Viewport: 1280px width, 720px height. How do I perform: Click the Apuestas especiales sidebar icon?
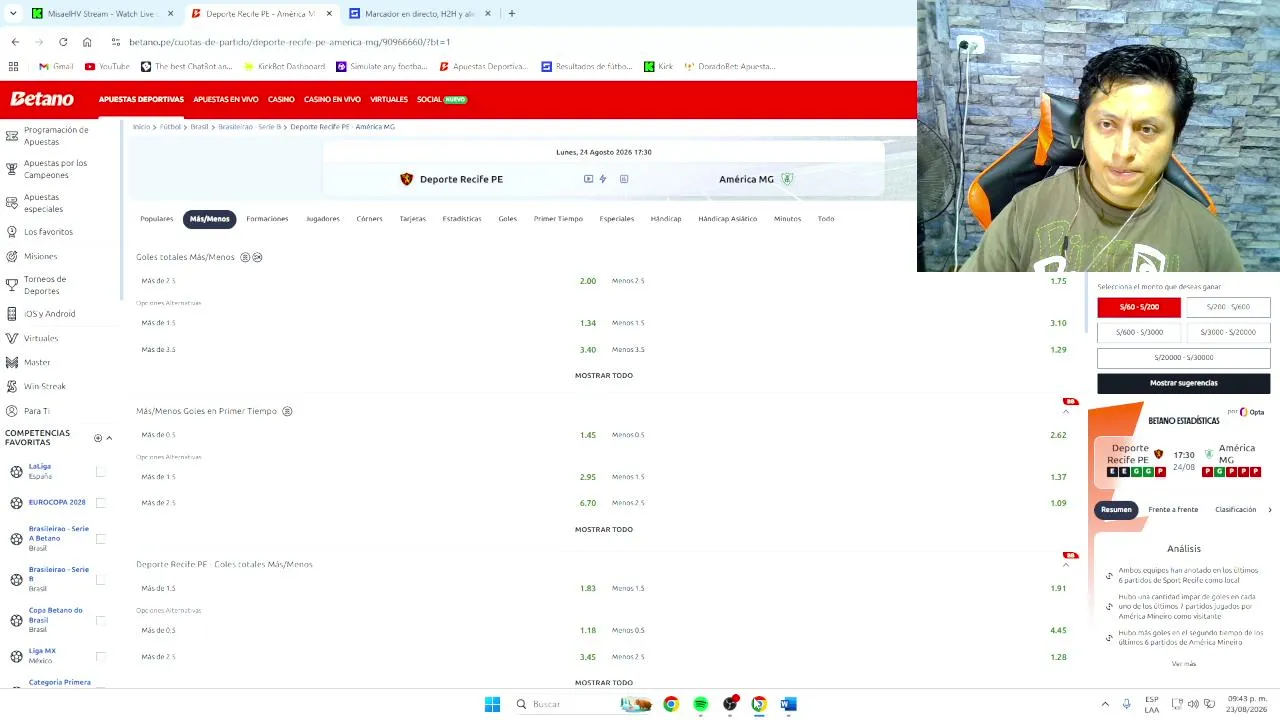(13, 203)
